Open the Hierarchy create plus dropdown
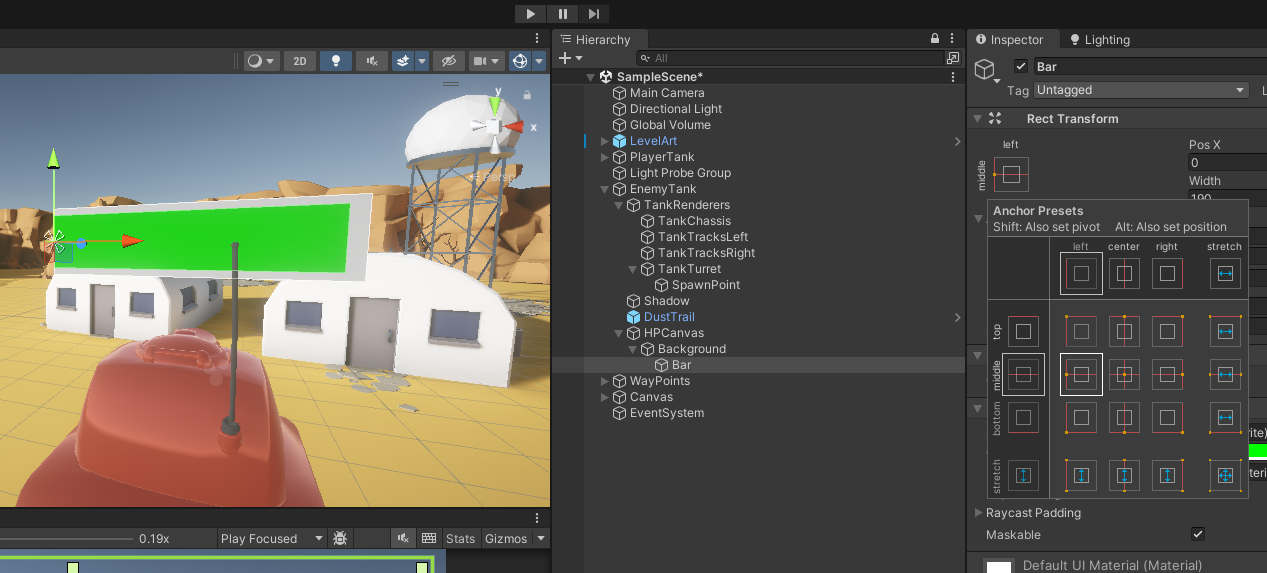 point(570,59)
